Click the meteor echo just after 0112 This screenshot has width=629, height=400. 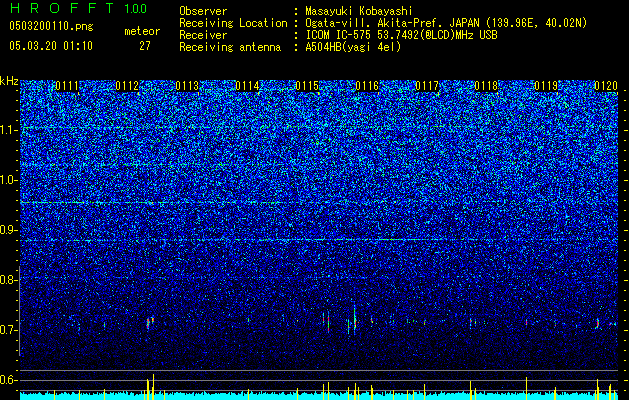(x=150, y=323)
